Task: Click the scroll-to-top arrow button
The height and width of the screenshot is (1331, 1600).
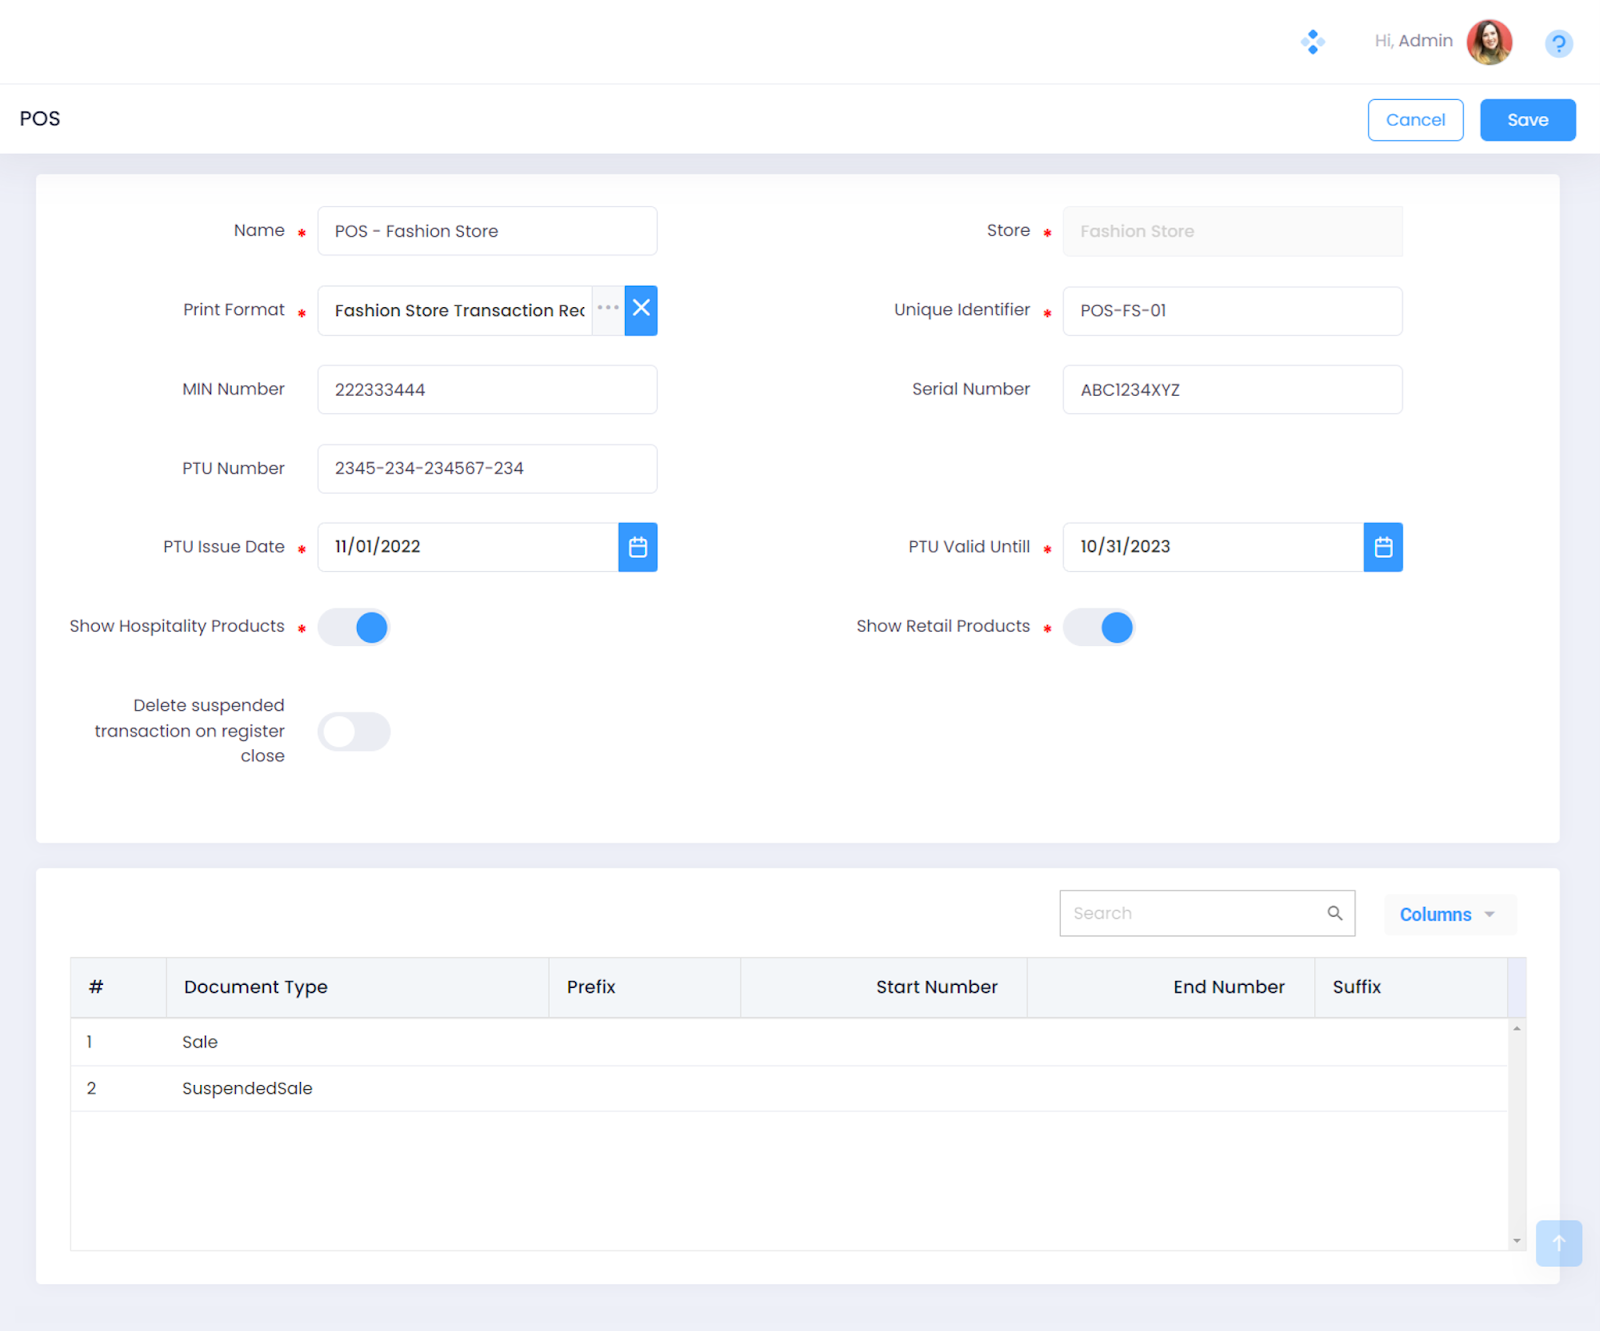Action: 1558,1243
